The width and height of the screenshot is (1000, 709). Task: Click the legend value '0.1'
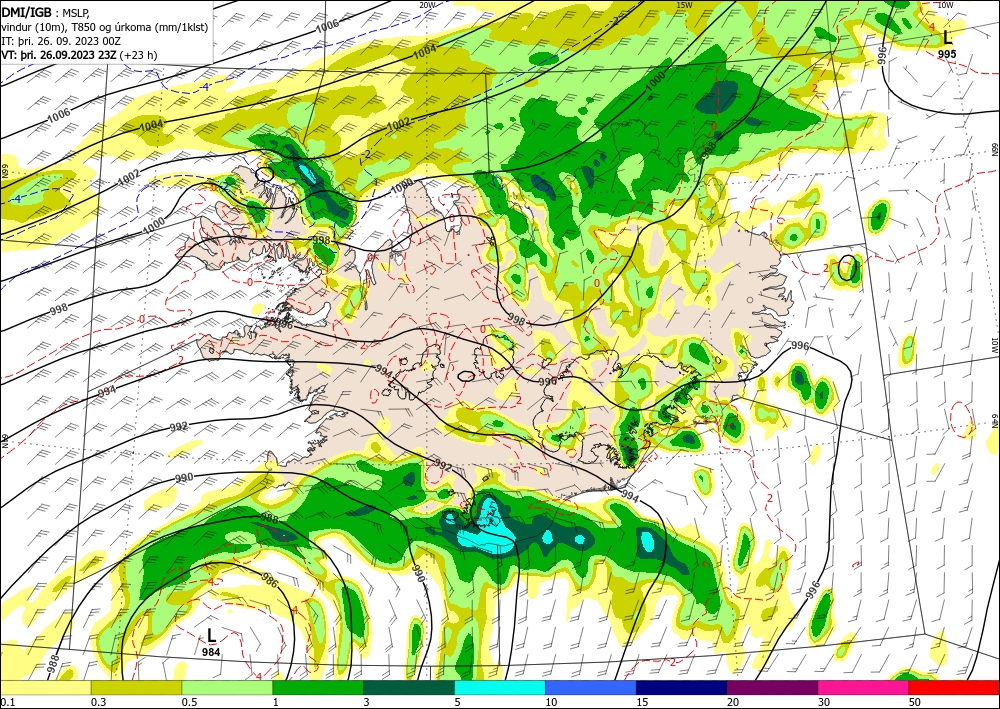(x=8, y=702)
